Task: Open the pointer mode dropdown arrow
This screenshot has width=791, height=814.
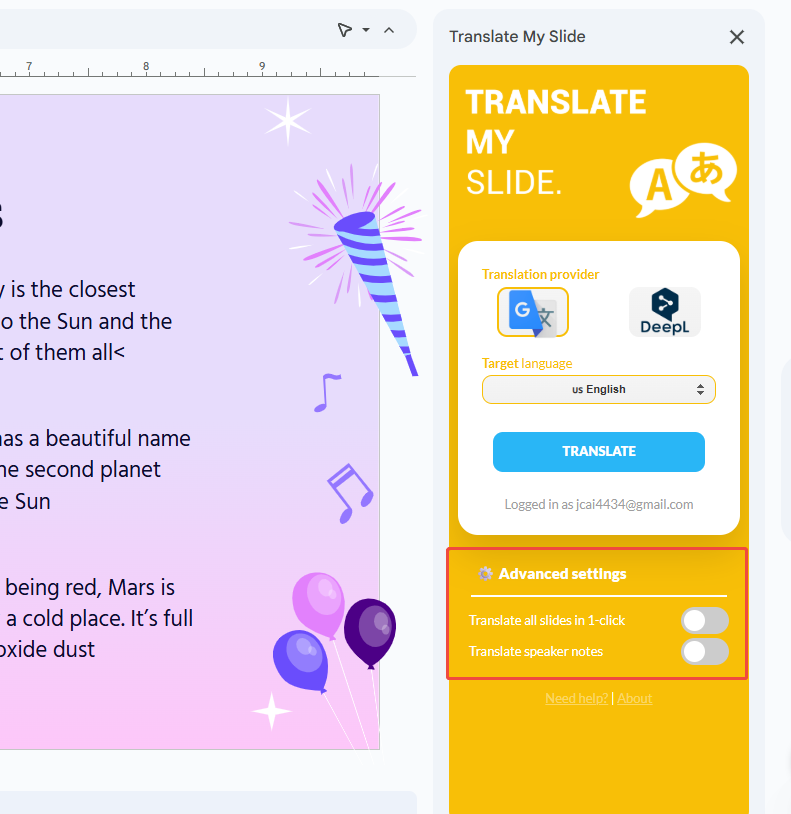Action: tap(366, 30)
